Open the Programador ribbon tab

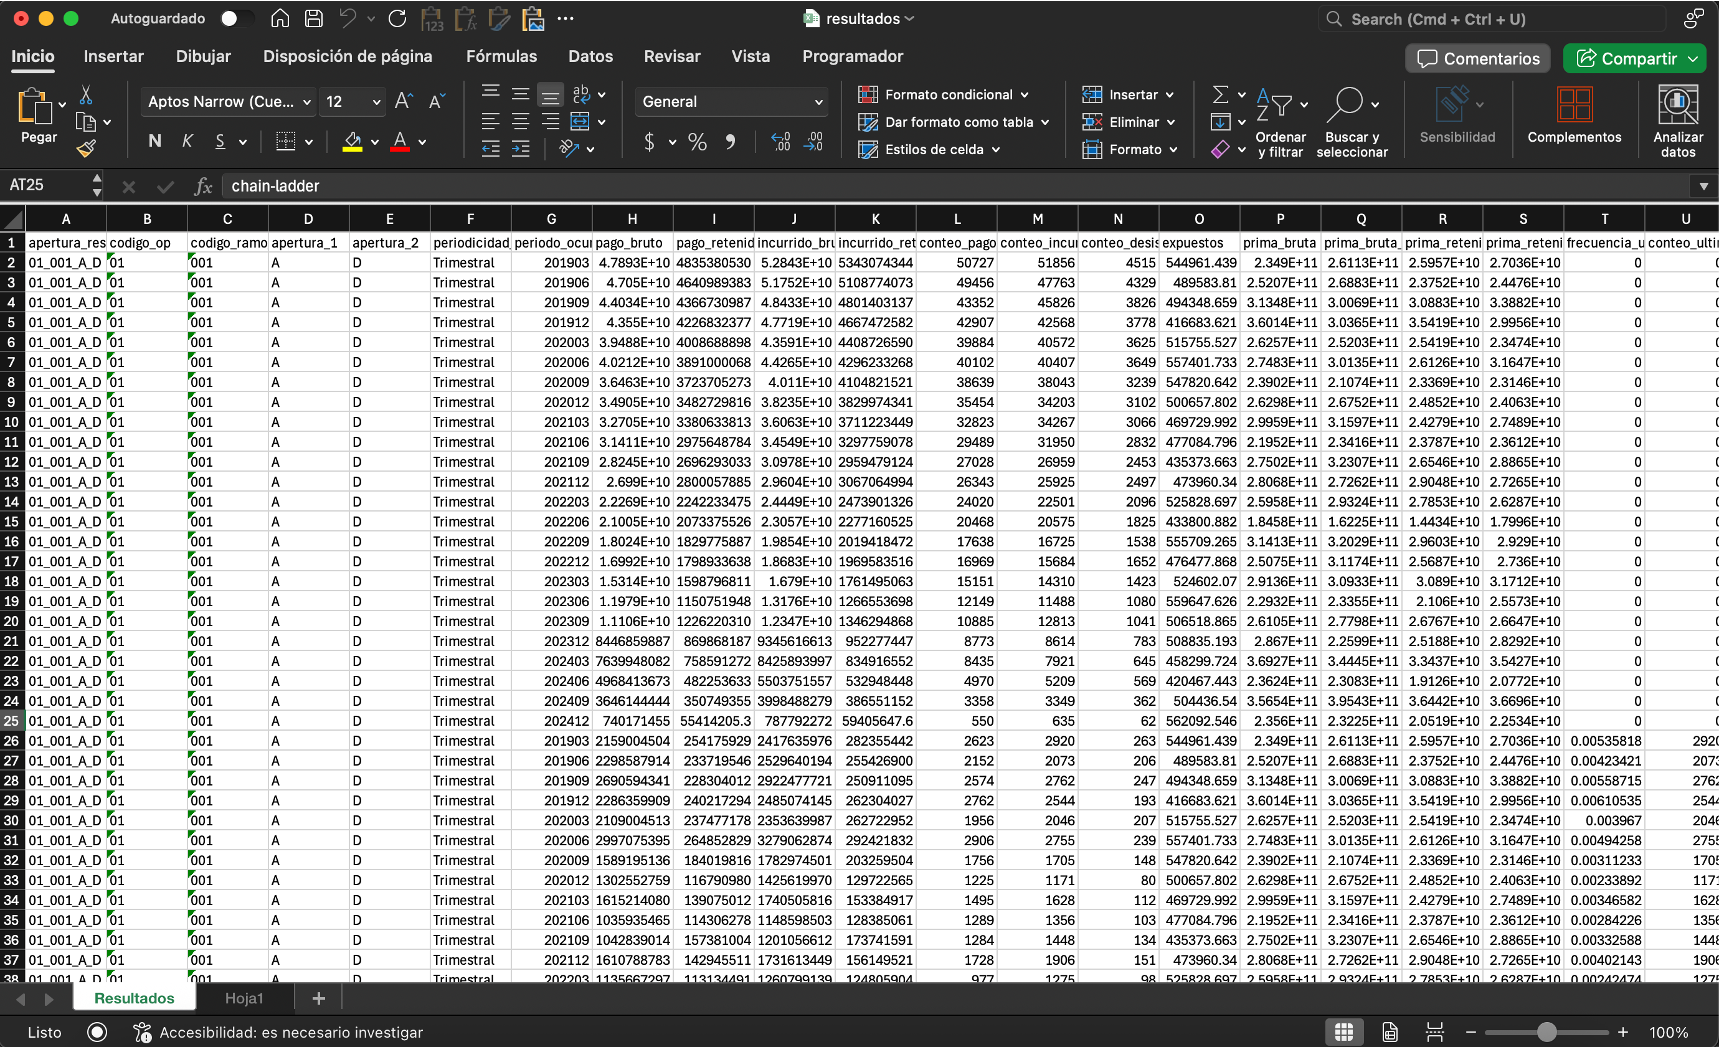coord(852,56)
